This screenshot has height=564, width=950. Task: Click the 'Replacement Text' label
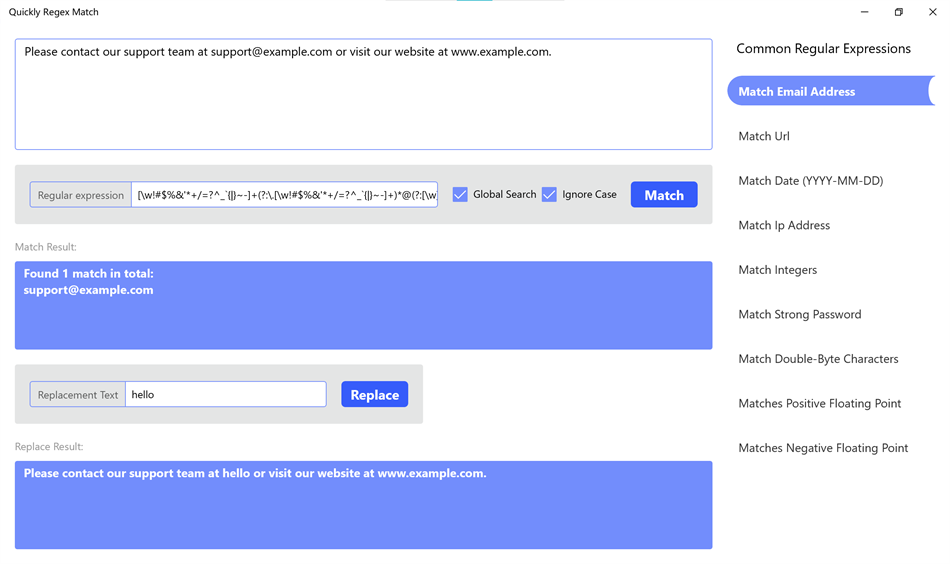point(78,395)
